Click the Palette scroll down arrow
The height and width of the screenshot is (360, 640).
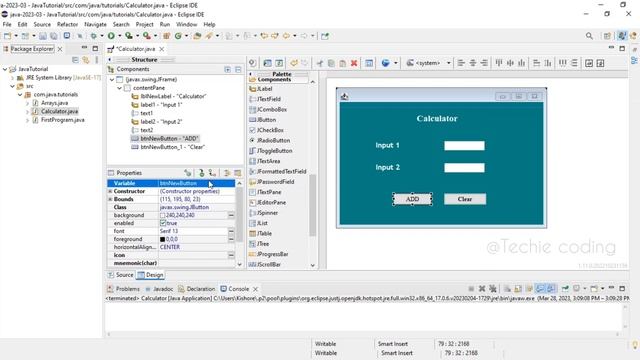pyautogui.click(x=313, y=265)
